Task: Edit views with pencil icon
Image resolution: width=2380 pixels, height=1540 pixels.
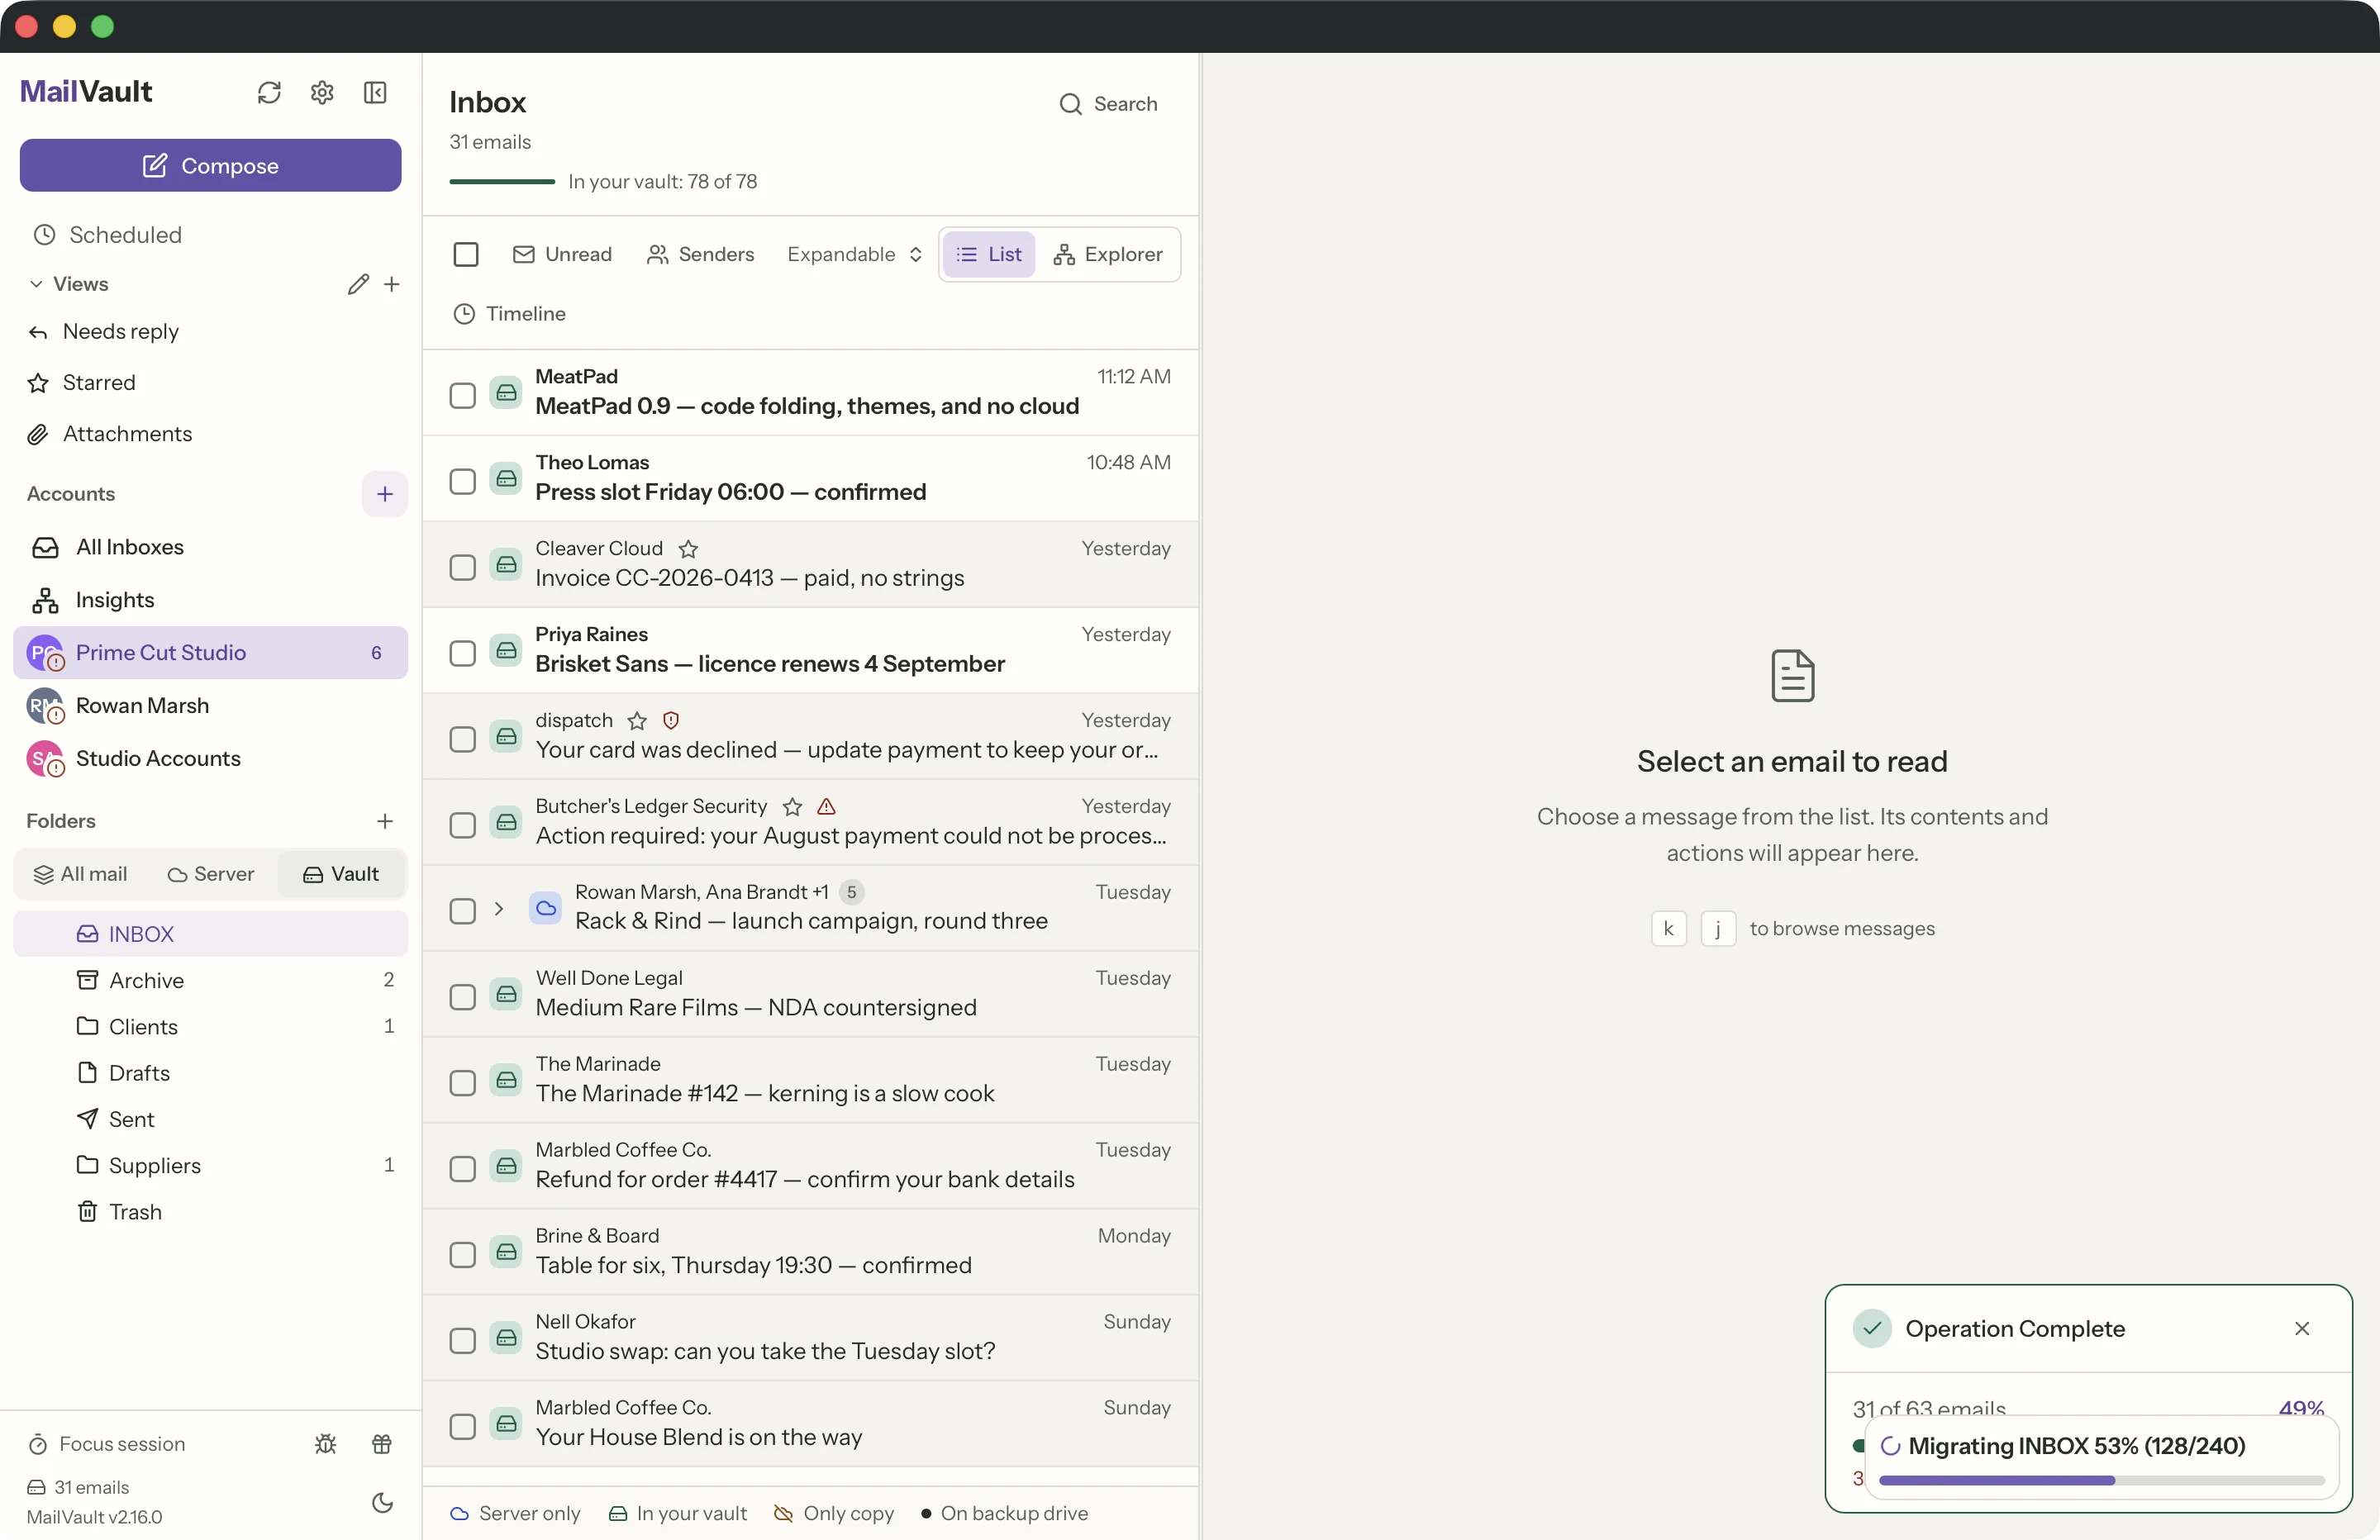Action: click(358, 284)
